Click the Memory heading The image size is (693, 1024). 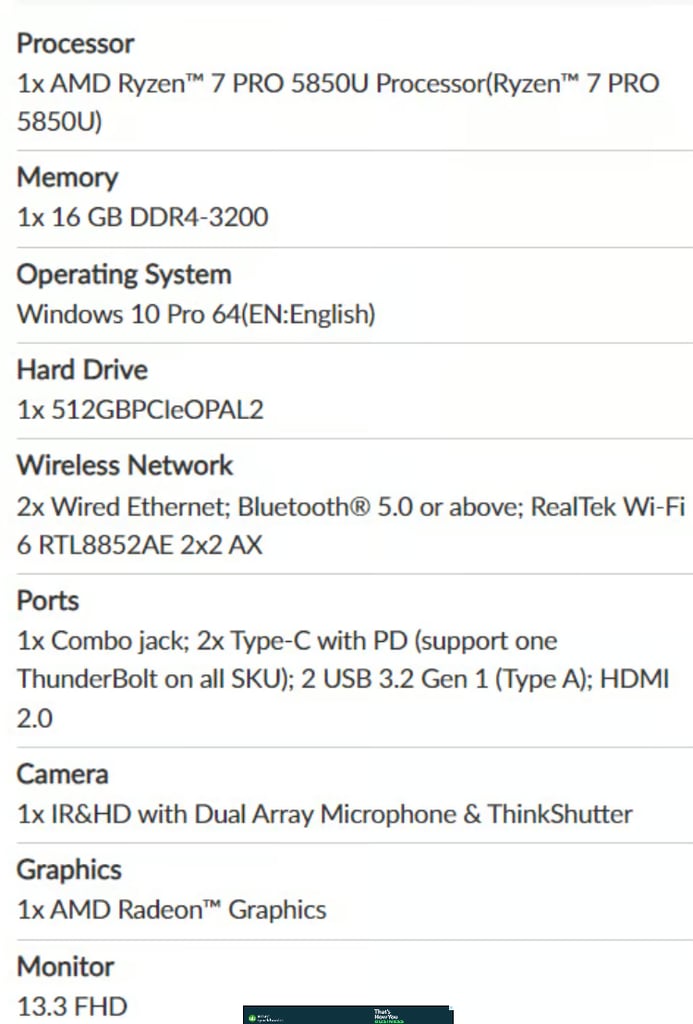pyautogui.click(x=67, y=178)
